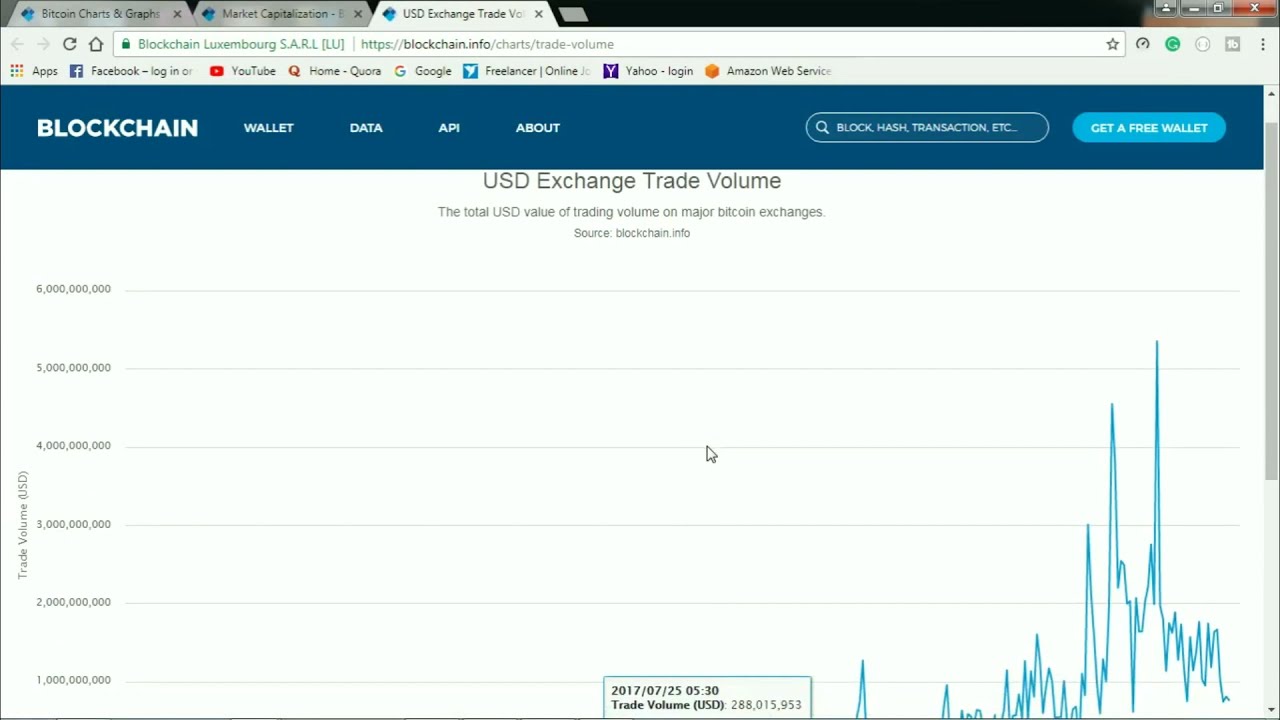Click the highest chart peak above 5 billion

[x=1157, y=343]
